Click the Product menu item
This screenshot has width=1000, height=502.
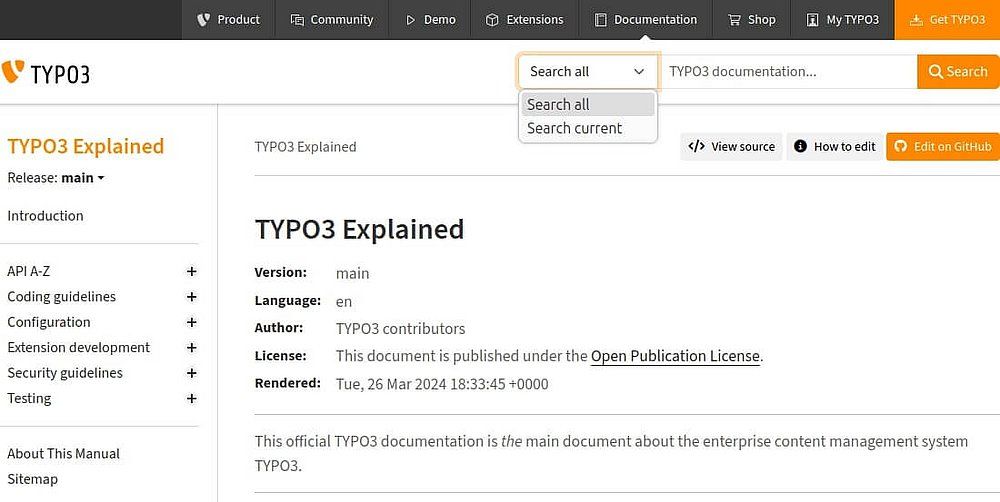point(229,20)
